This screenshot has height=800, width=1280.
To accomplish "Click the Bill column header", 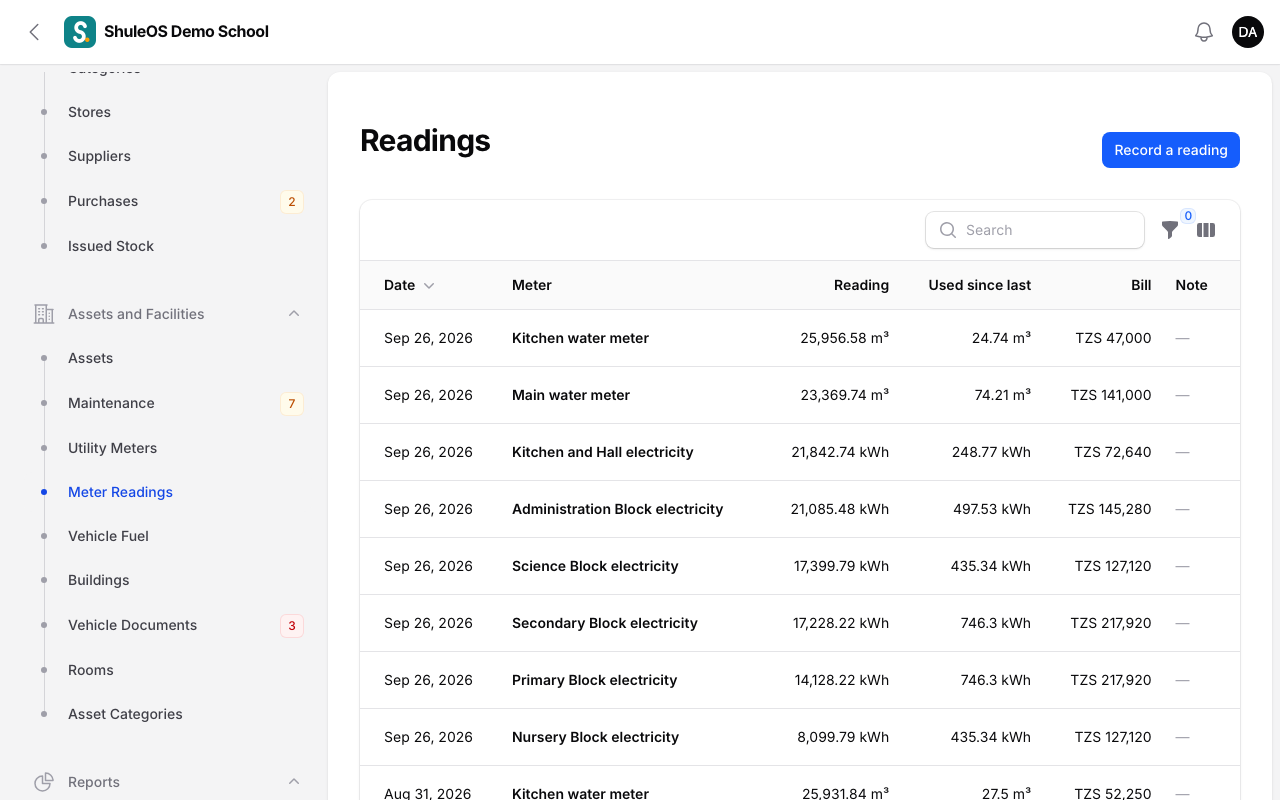I will [x=1141, y=285].
